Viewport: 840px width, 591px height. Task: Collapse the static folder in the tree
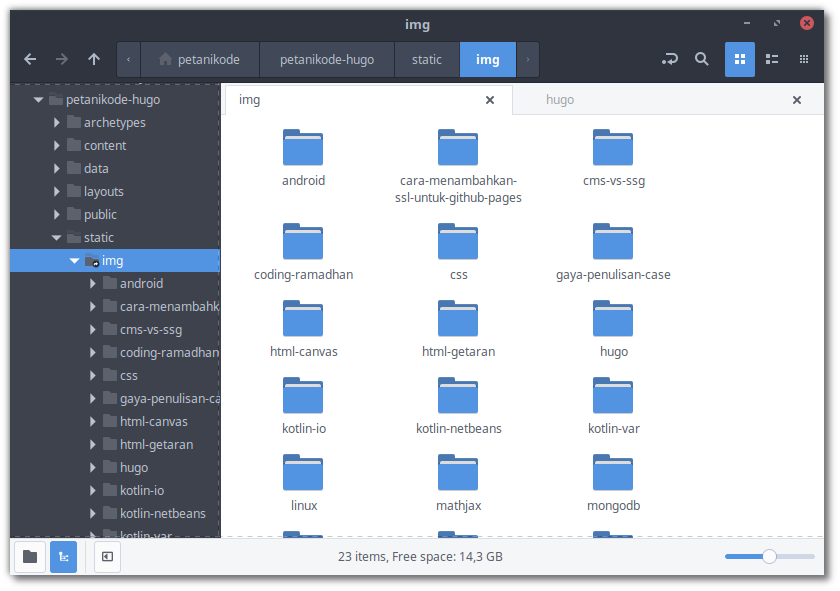click(x=57, y=238)
